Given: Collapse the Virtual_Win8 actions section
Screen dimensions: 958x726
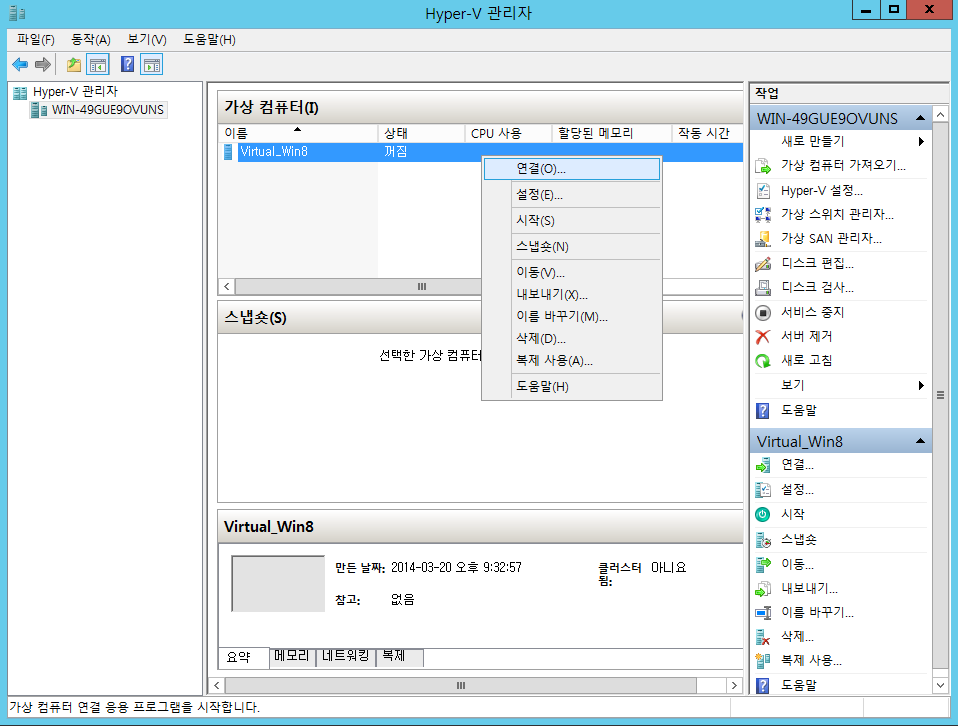Looking at the screenshot, I should point(920,441).
